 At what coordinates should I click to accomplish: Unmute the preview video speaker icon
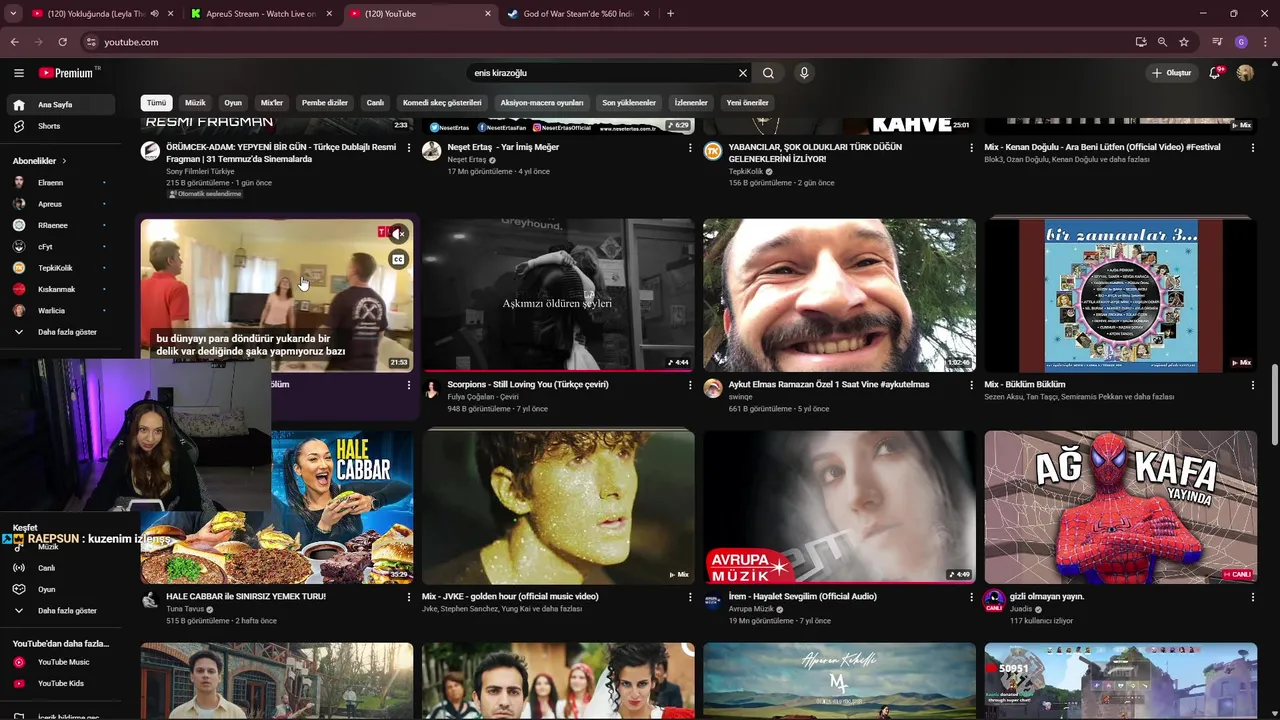(x=398, y=234)
